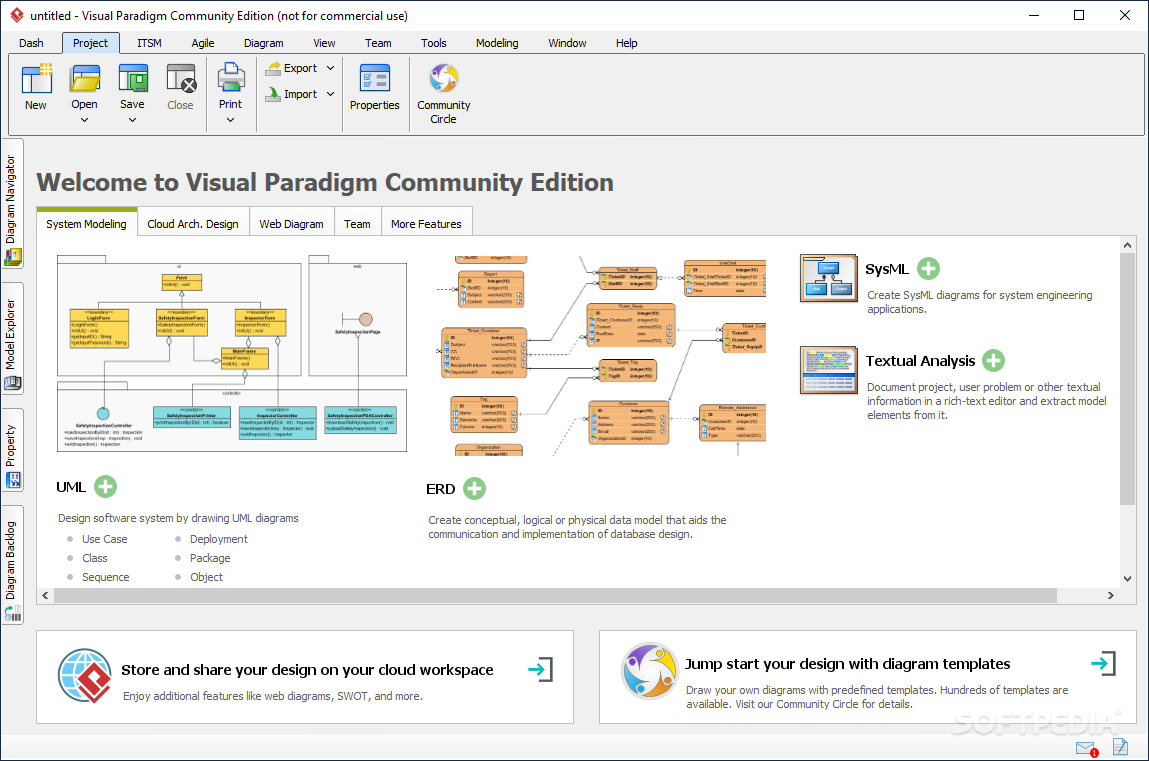Viewport: 1149px width, 761px height.
Task: Click the plus icon next to SysML
Action: [x=928, y=269]
